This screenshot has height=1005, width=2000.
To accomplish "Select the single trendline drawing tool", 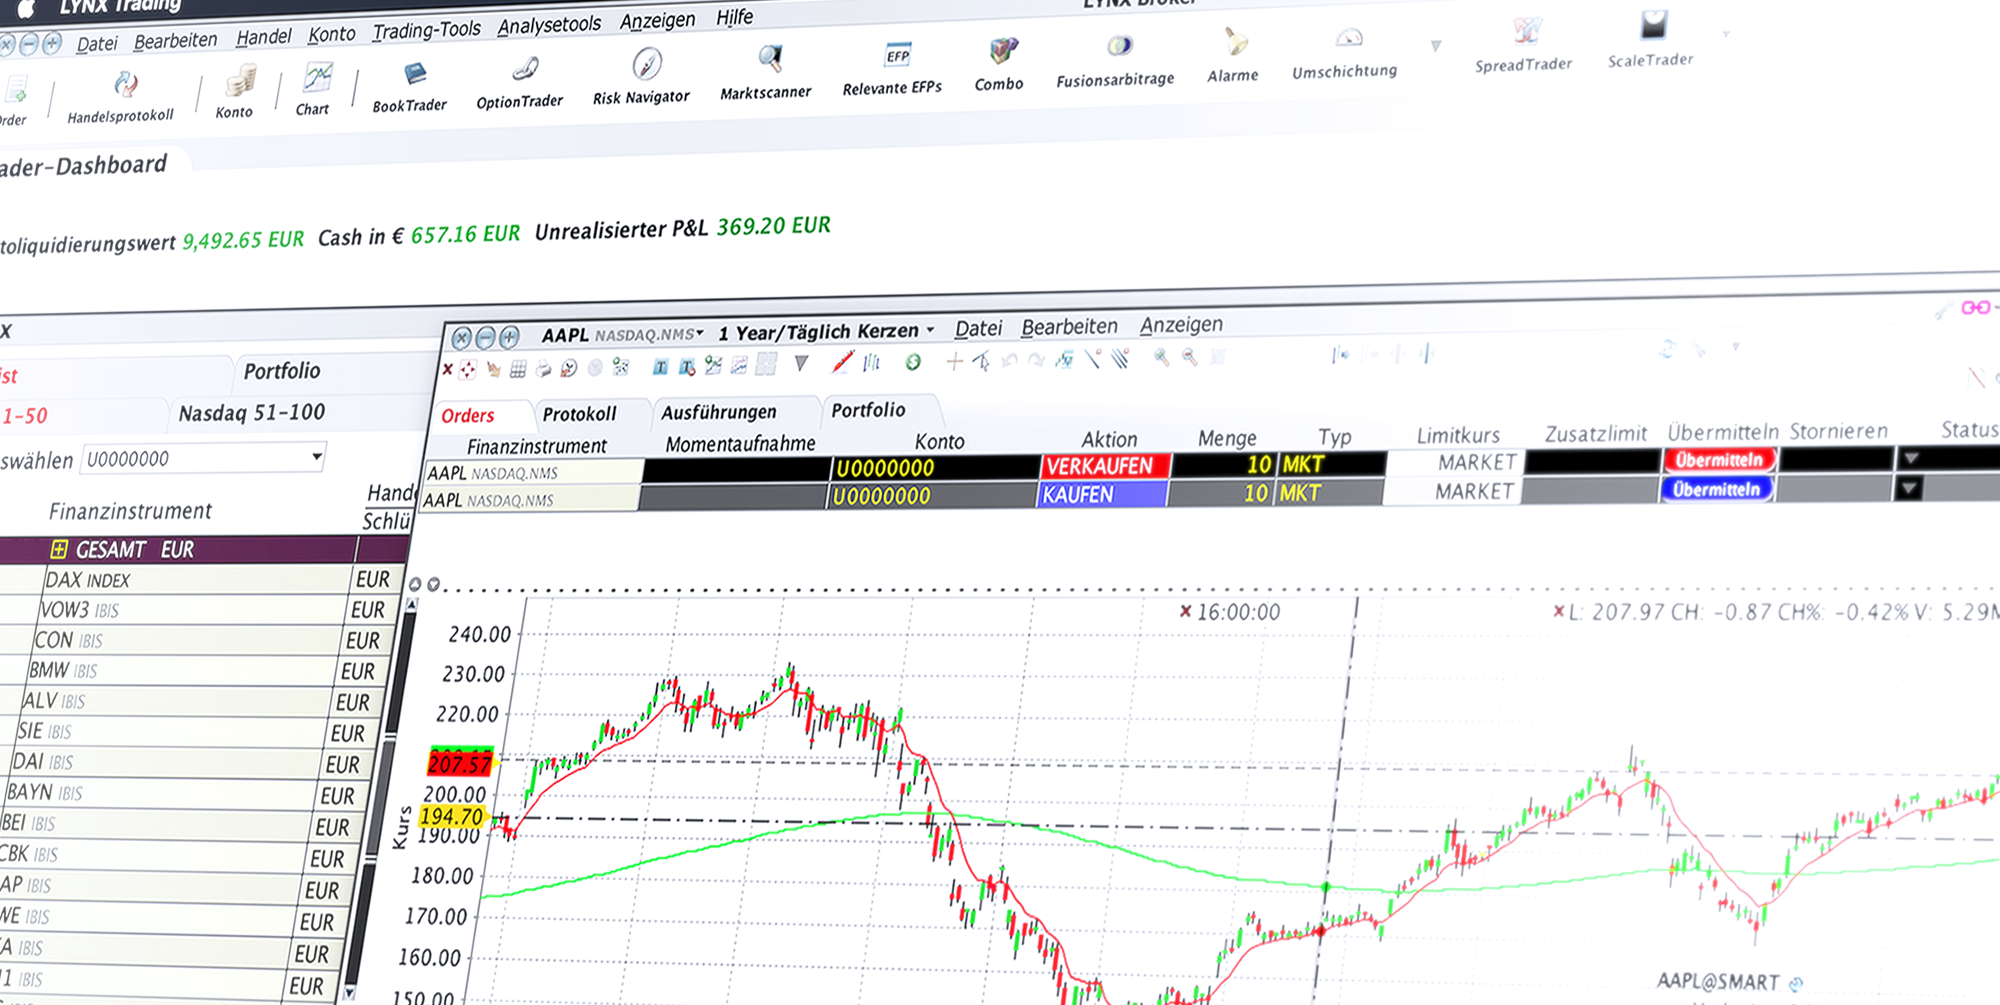I will [x=1092, y=358].
